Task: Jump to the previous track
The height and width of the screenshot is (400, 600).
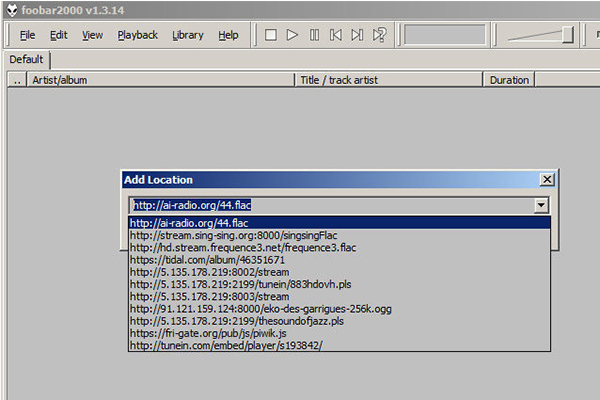Action: tap(336, 35)
